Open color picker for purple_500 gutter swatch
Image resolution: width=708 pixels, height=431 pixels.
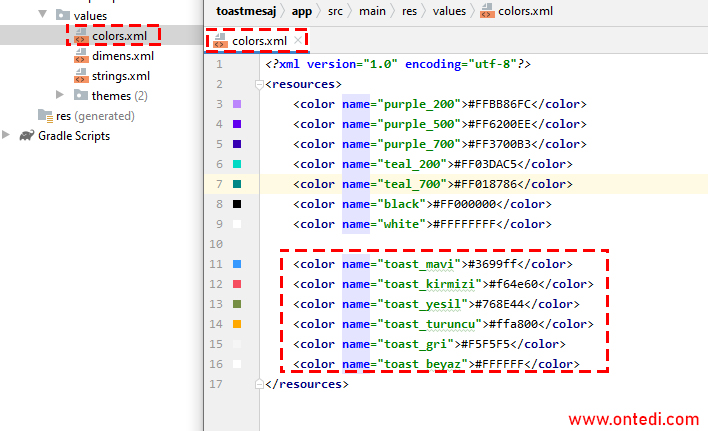[237, 124]
